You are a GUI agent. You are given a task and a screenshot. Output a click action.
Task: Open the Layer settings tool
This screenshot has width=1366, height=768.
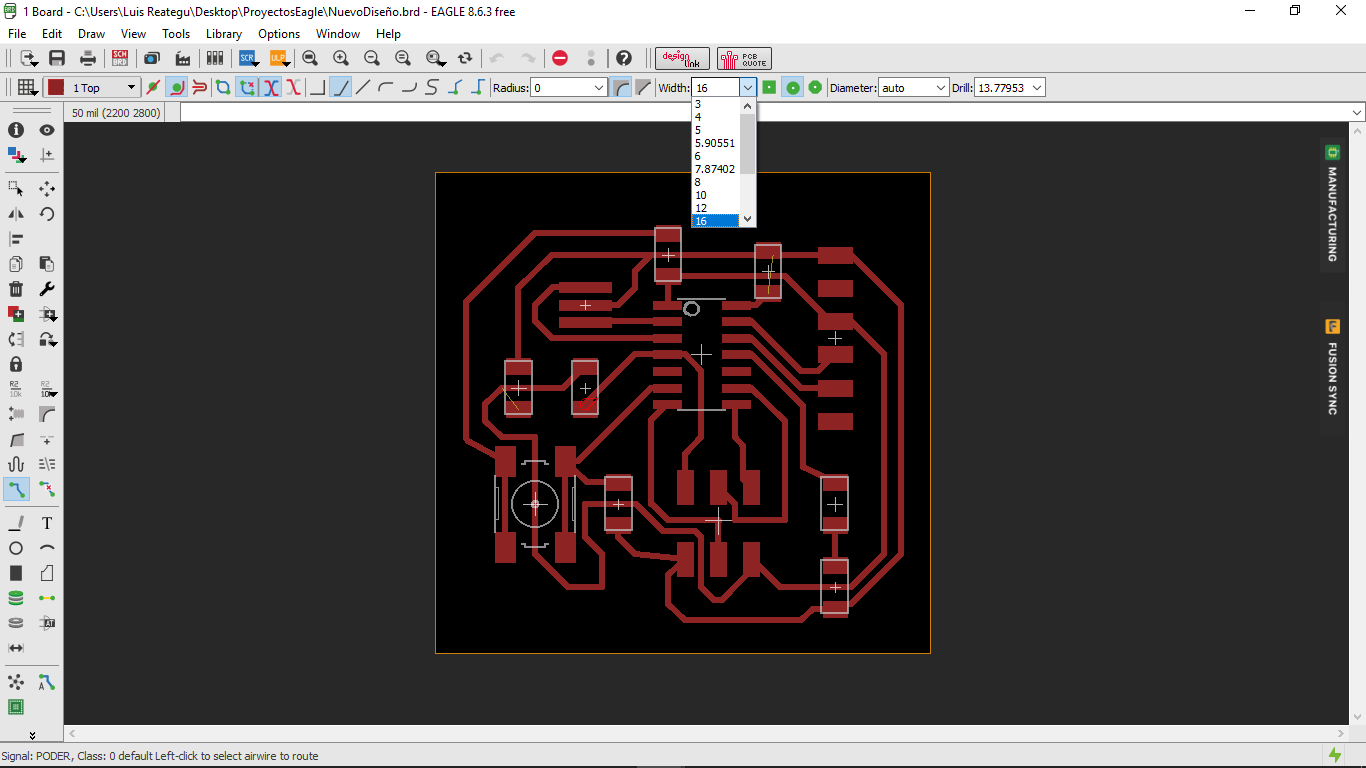(x=16, y=155)
